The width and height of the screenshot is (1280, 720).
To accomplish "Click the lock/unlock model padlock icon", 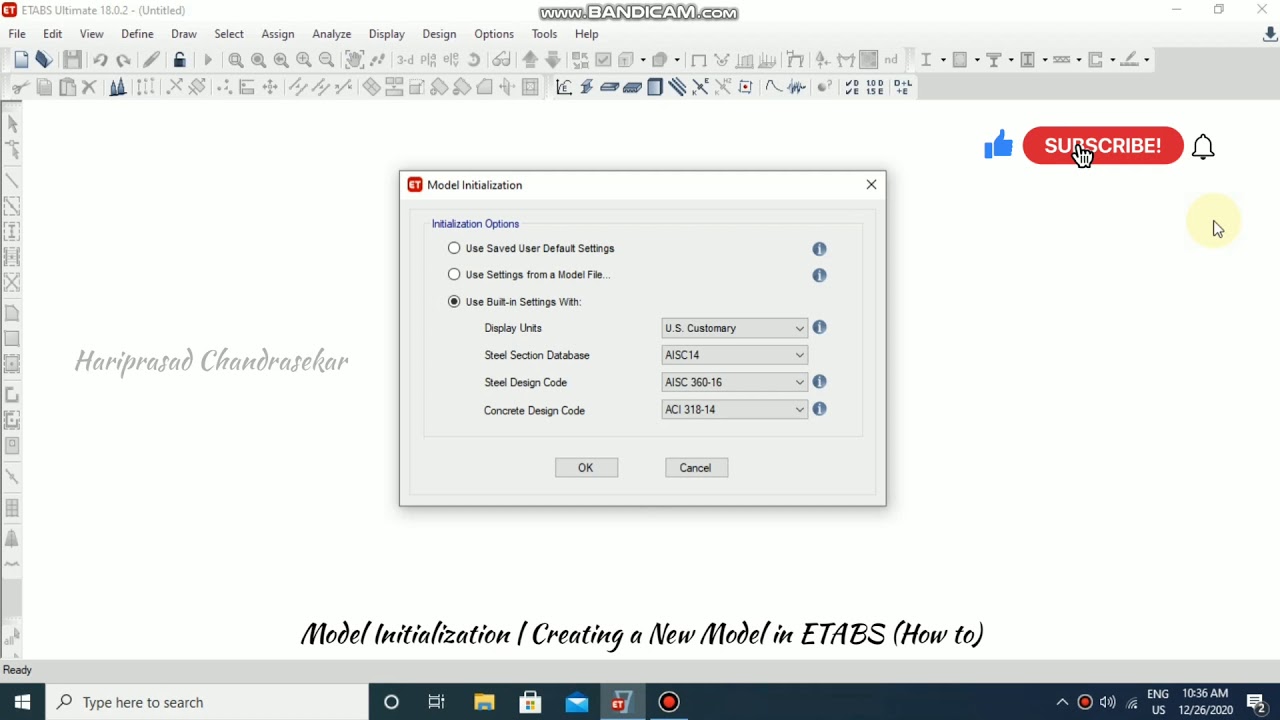I will coord(179,60).
